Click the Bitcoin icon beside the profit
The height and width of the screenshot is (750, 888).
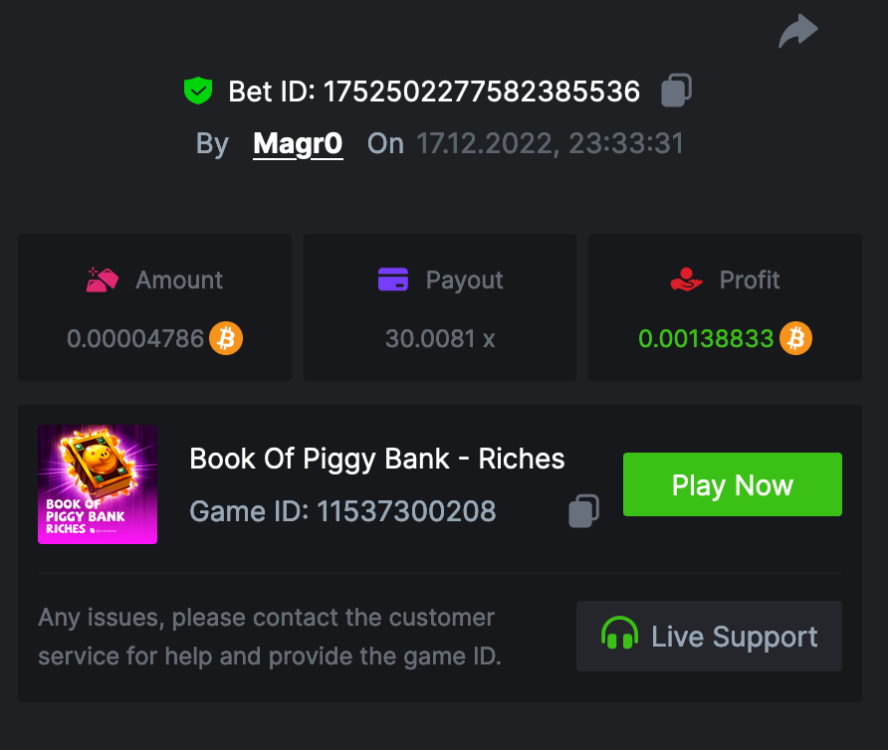pyautogui.click(x=796, y=339)
